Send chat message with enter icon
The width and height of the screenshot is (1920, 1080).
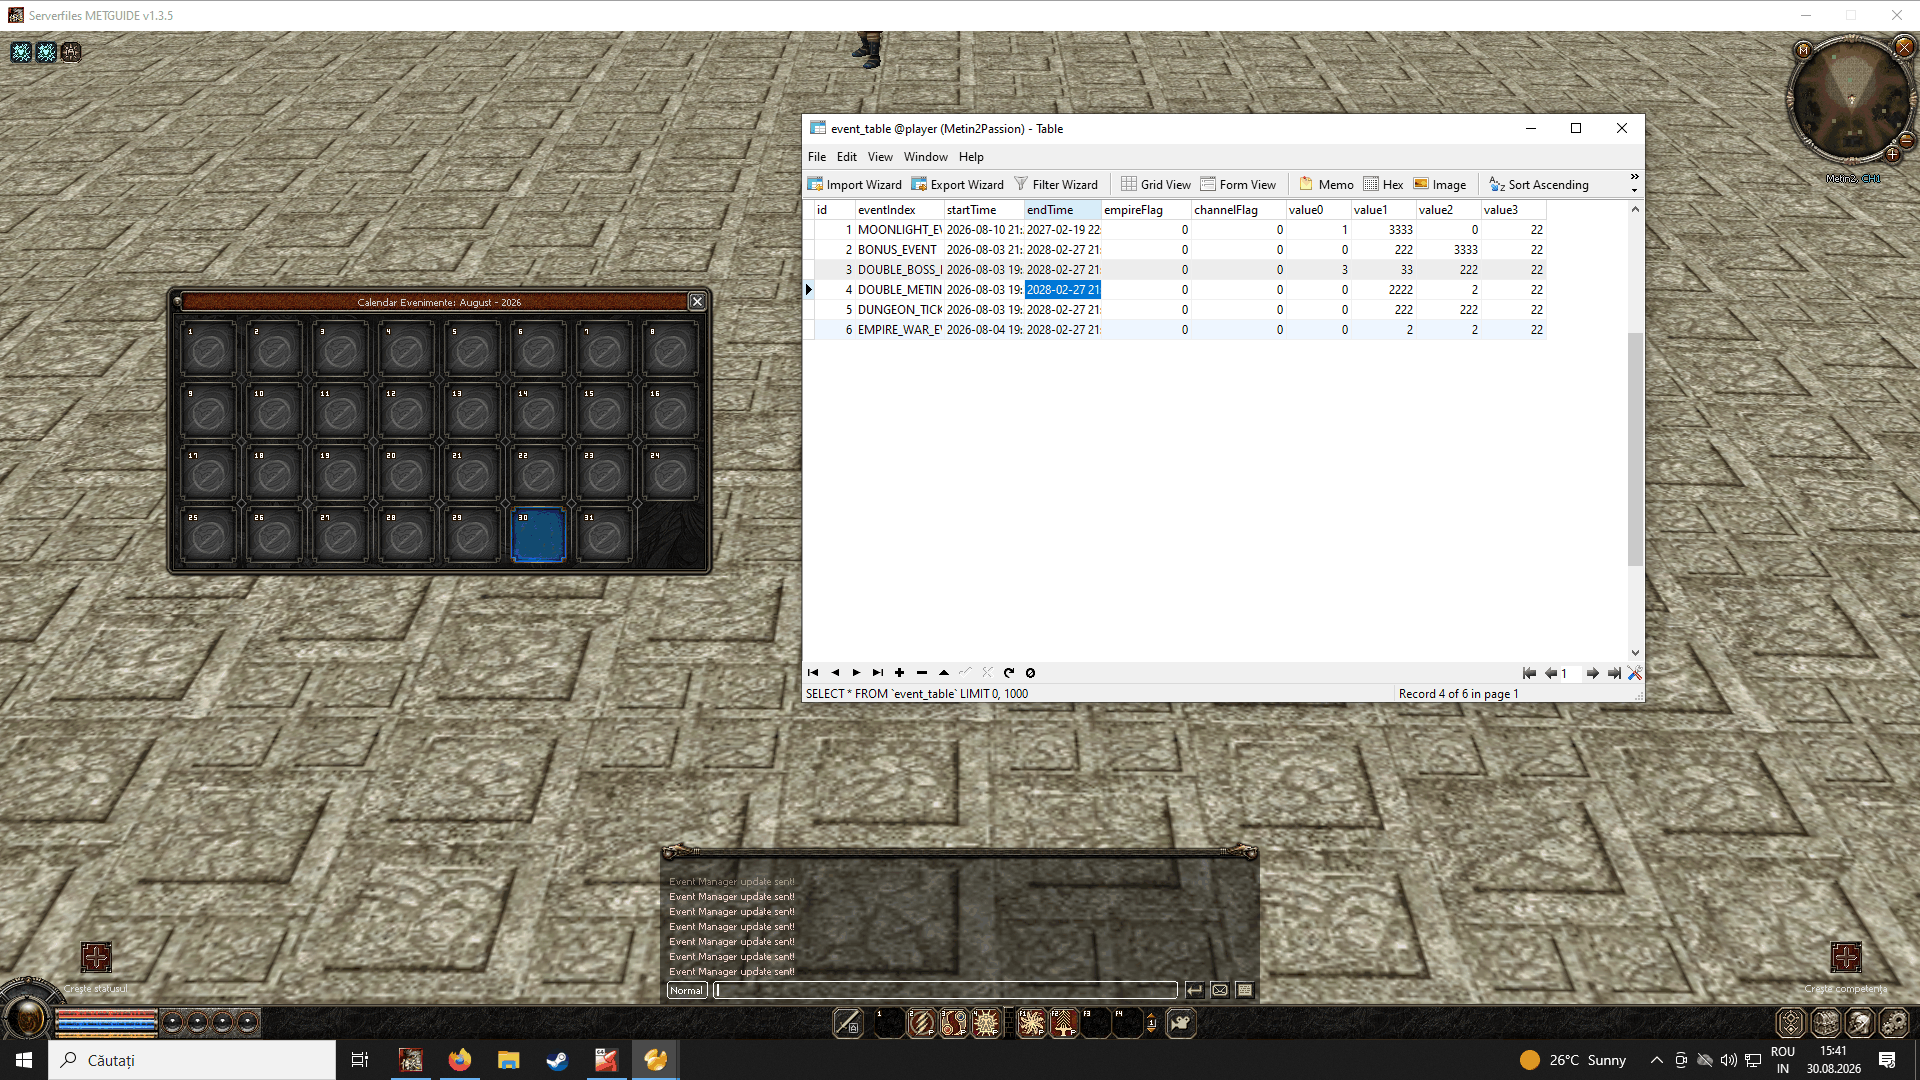(1194, 990)
